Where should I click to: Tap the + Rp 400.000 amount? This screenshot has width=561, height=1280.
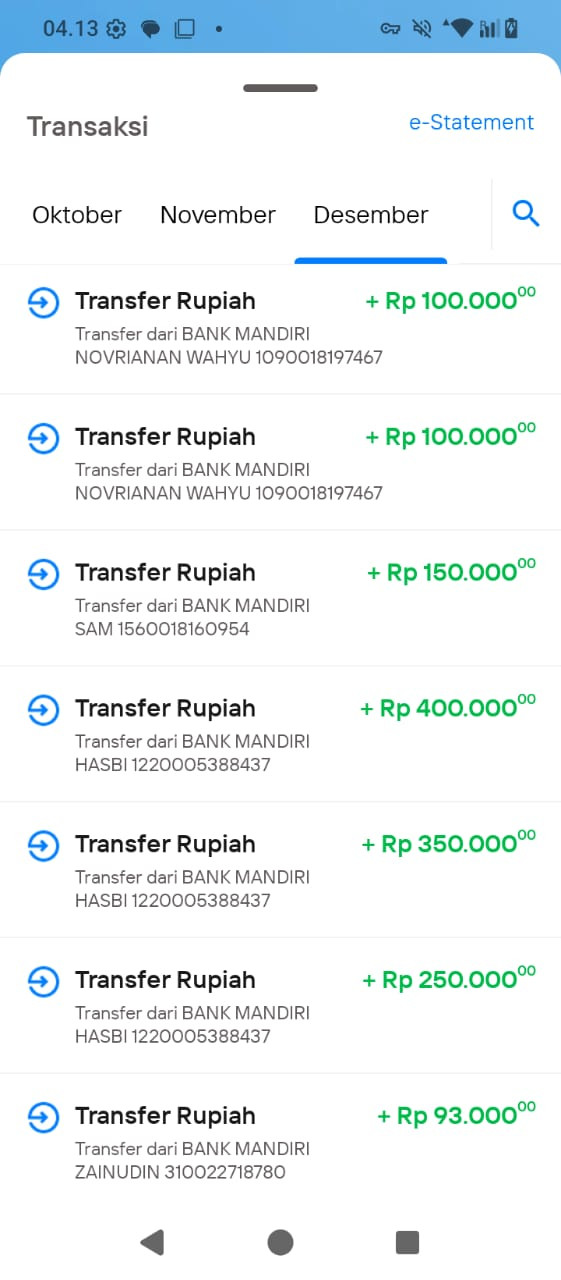click(x=448, y=707)
